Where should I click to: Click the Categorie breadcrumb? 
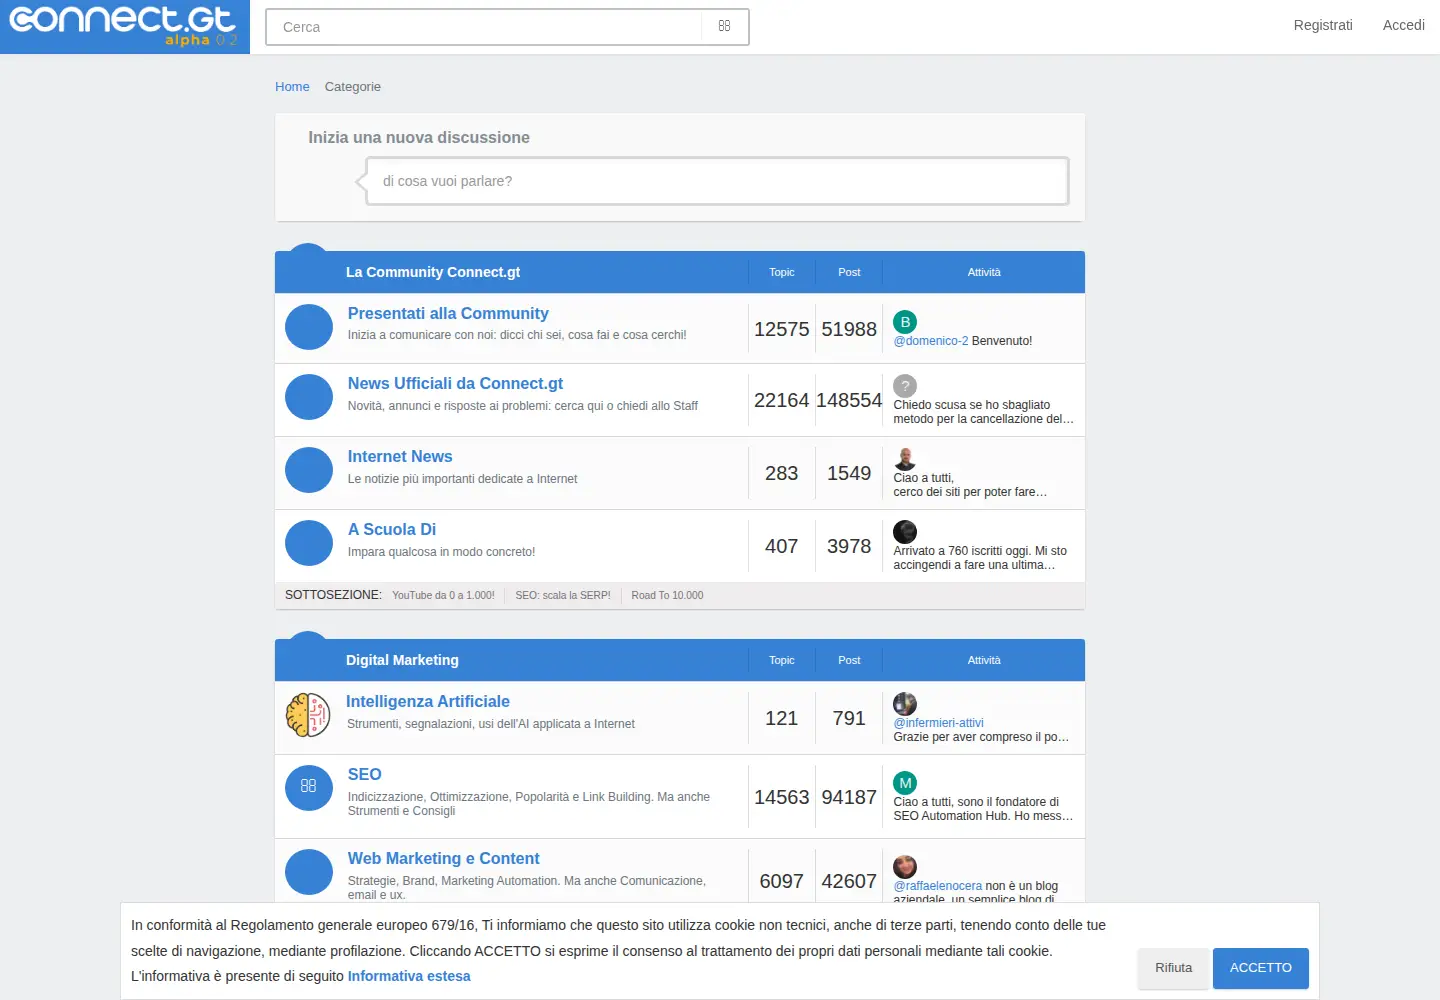point(352,87)
